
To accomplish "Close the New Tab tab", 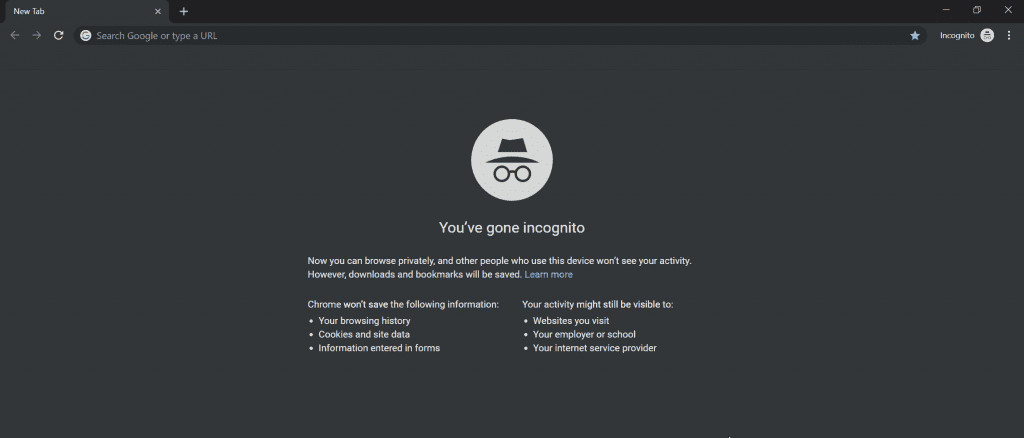I will click(x=157, y=11).
